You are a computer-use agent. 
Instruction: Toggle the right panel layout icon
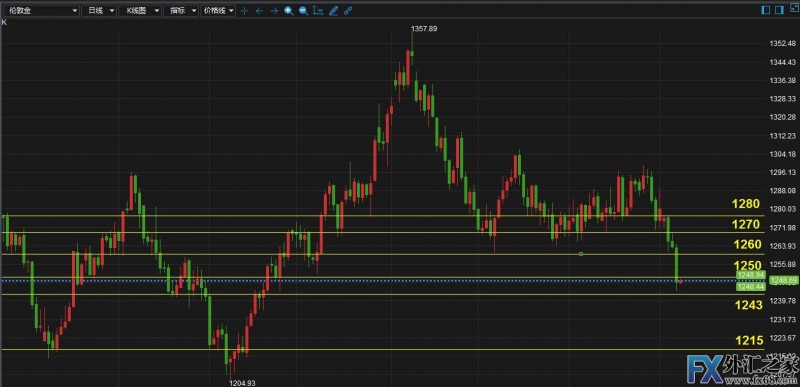click(779, 10)
